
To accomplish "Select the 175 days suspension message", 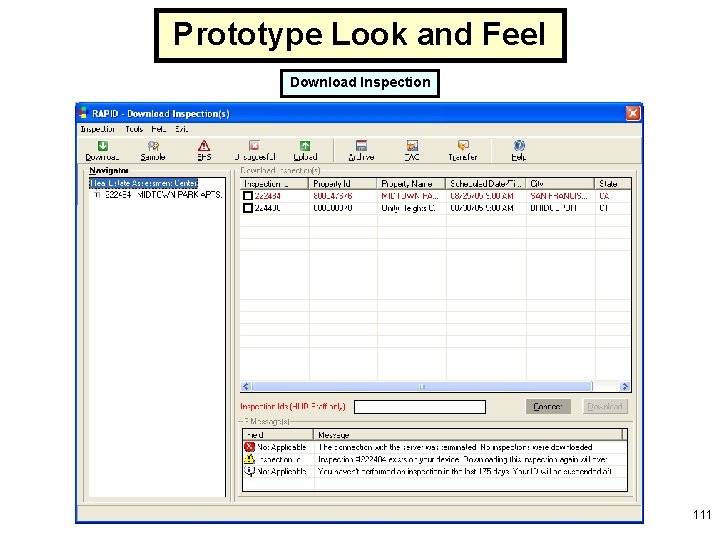I will [465, 471].
